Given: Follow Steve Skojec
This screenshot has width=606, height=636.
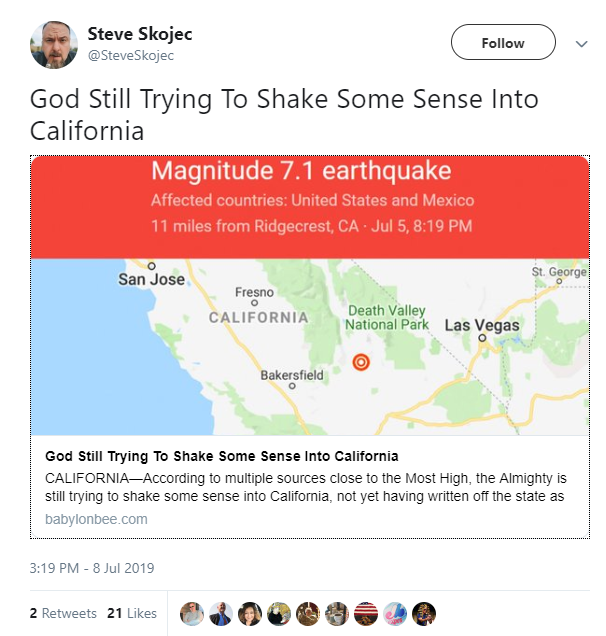Looking at the screenshot, I should pos(502,43).
